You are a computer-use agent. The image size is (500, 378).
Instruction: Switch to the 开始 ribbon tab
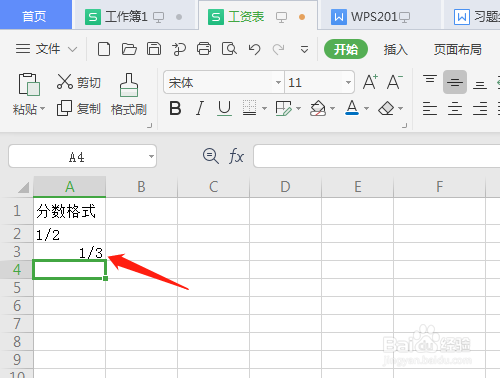pos(346,49)
